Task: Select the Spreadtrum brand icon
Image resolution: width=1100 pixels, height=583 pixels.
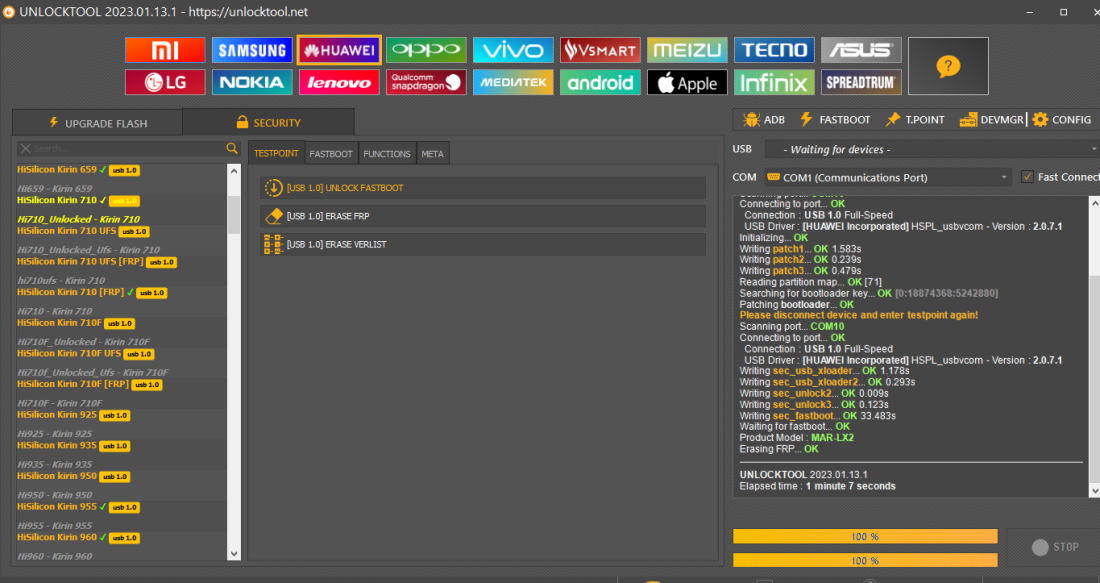Action: tap(861, 82)
